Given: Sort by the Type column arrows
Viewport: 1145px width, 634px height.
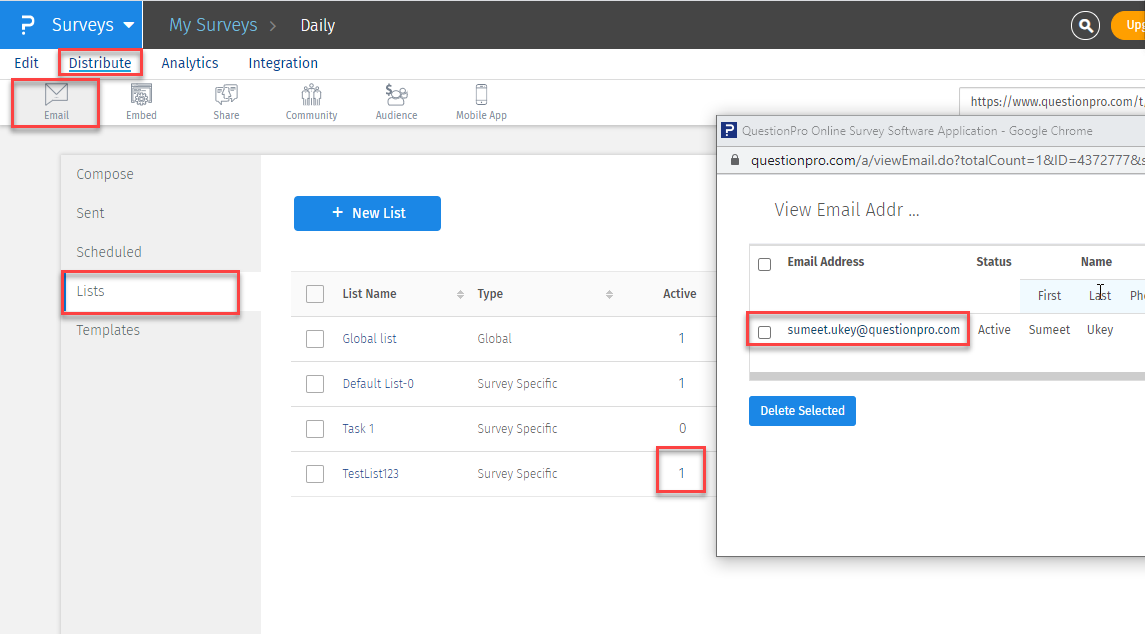Looking at the screenshot, I should [x=609, y=294].
